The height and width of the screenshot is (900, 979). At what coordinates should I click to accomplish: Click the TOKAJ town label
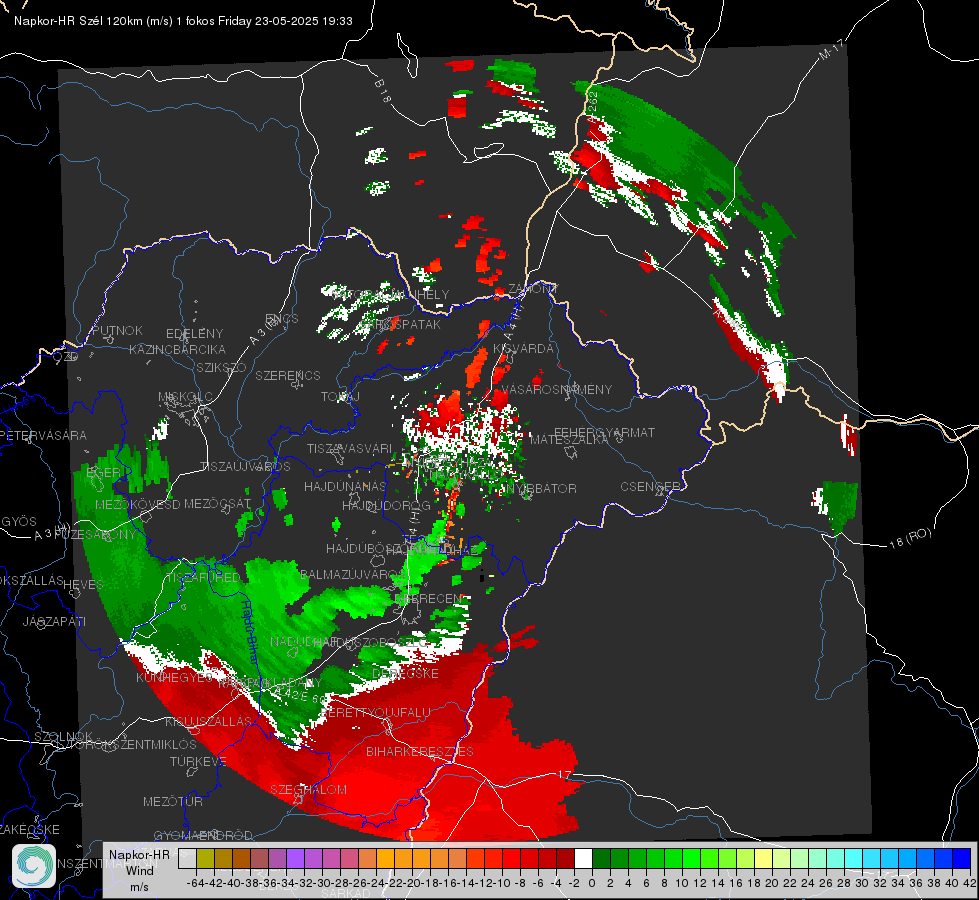340,397
